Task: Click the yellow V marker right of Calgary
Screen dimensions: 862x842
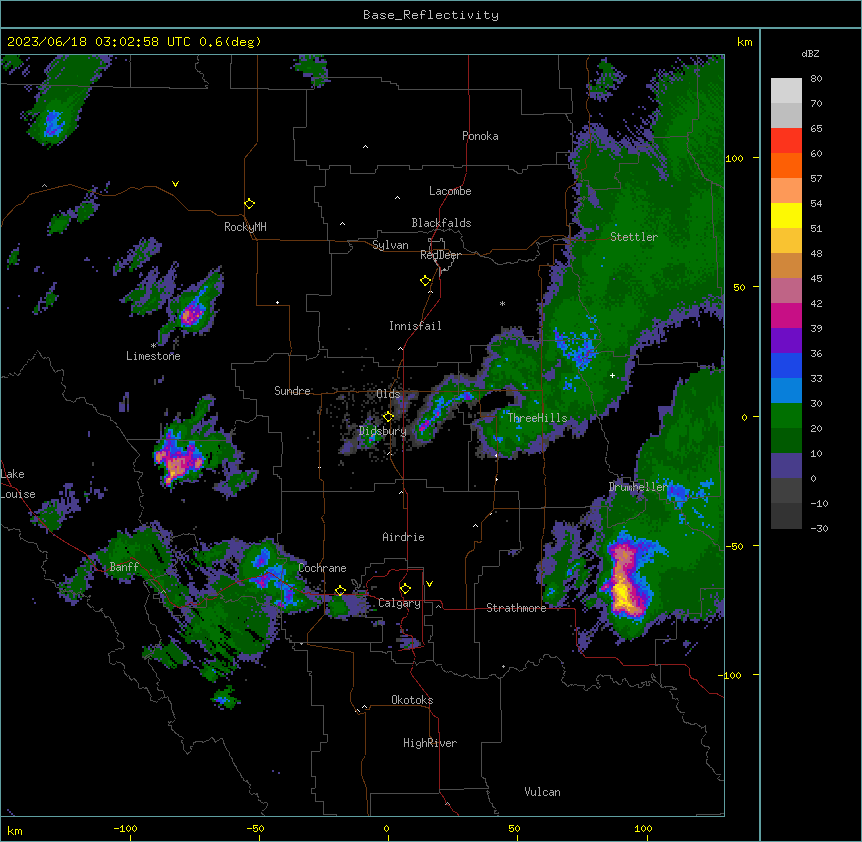Action: (429, 584)
